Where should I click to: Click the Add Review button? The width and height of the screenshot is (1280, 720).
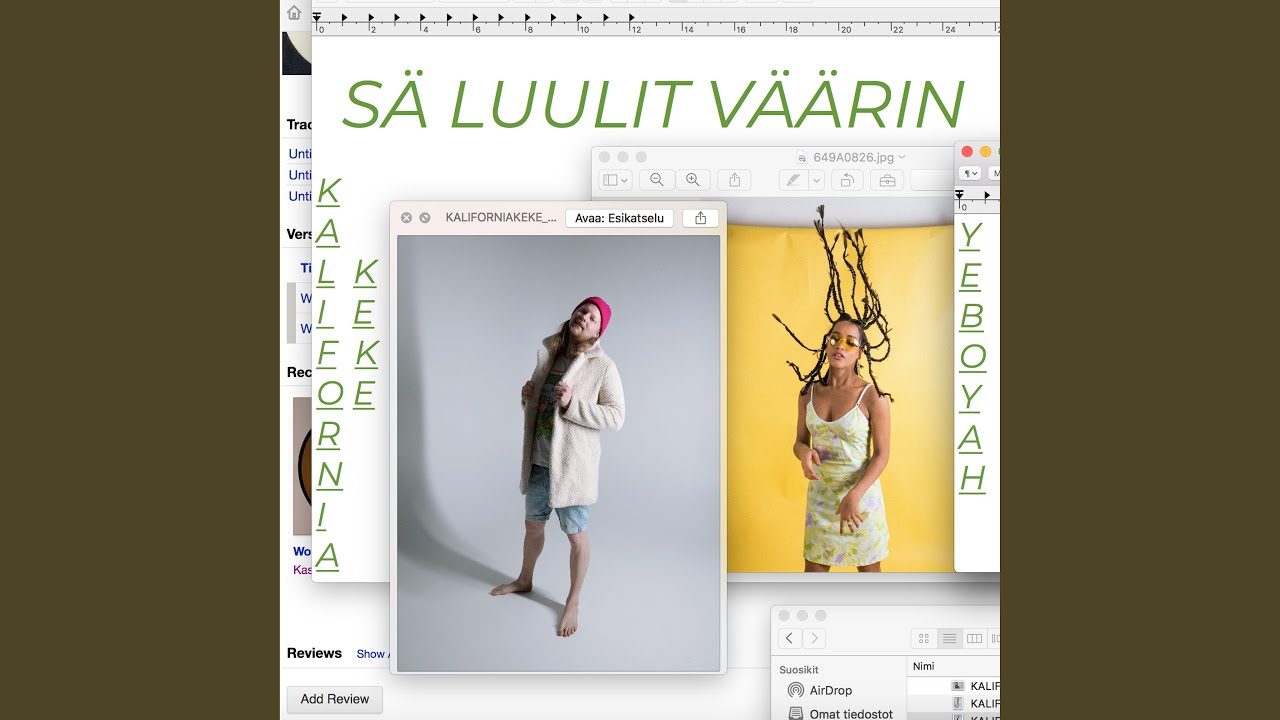pos(335,699)
